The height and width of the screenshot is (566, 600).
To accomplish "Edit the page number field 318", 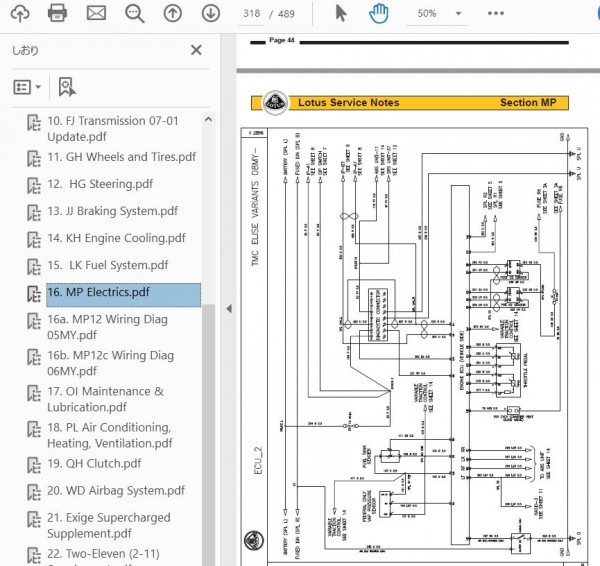I will [x=251, y=14].
